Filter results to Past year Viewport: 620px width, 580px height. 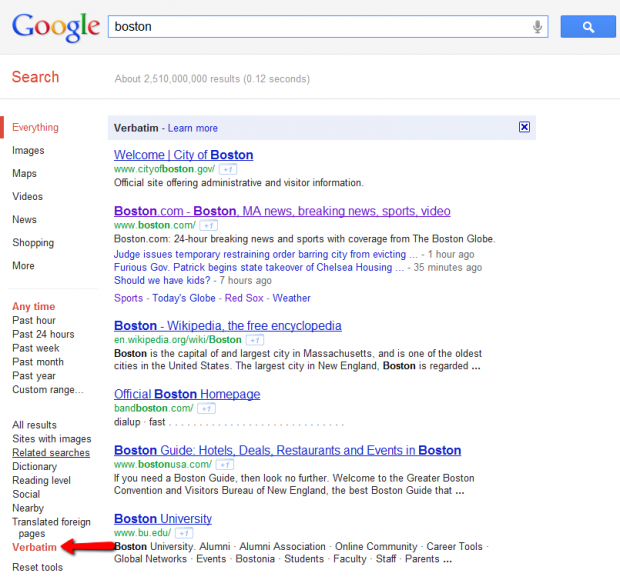click(x=34, y=376)
